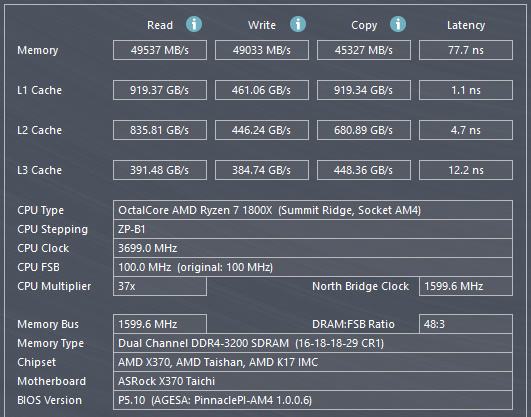
Task: Select the L3 Cache Read 391.48 GB/s box
Action: 160,170
